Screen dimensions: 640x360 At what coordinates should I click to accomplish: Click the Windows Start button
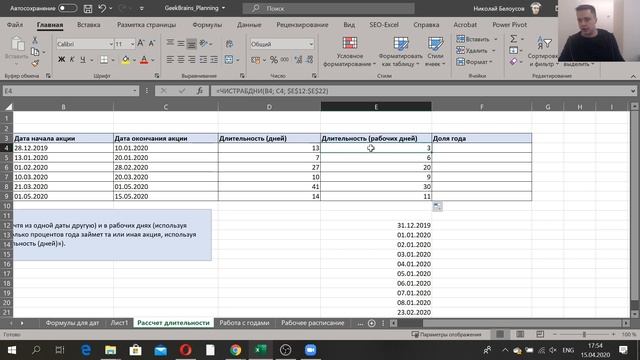[12, 350]
